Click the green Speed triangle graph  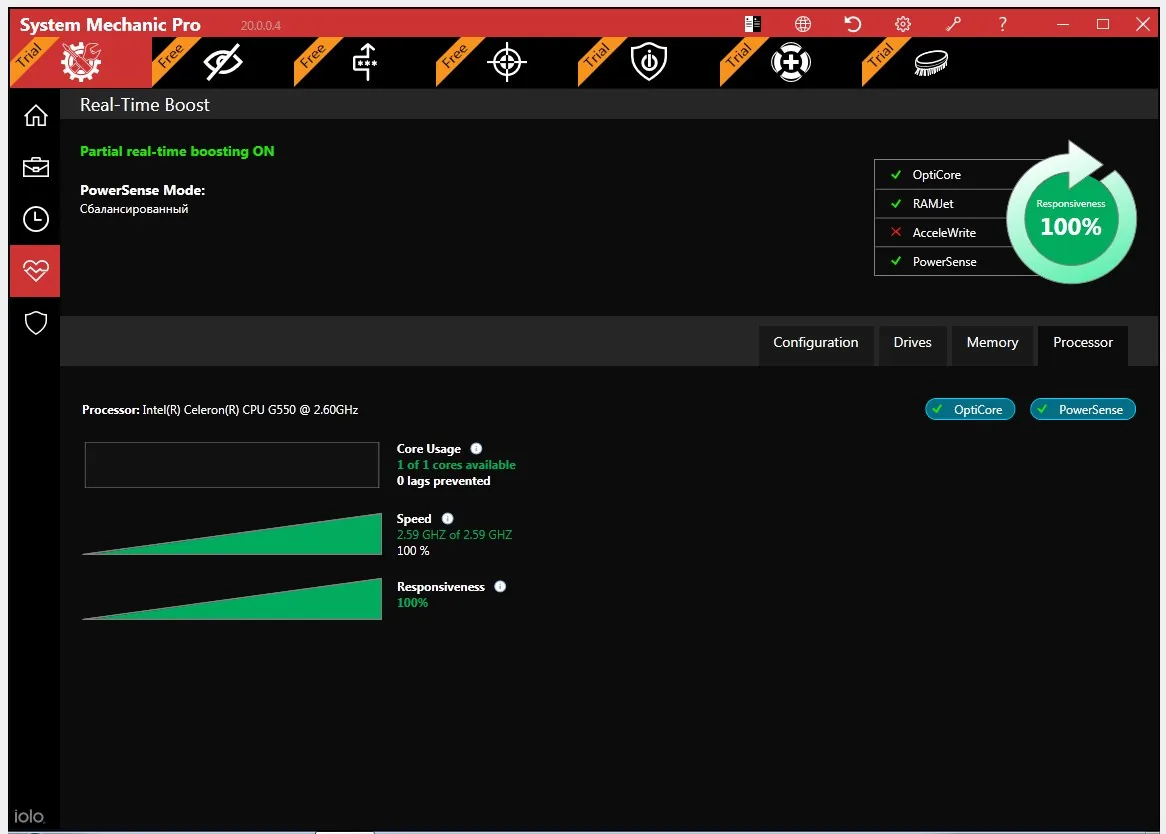coord(232,534)
